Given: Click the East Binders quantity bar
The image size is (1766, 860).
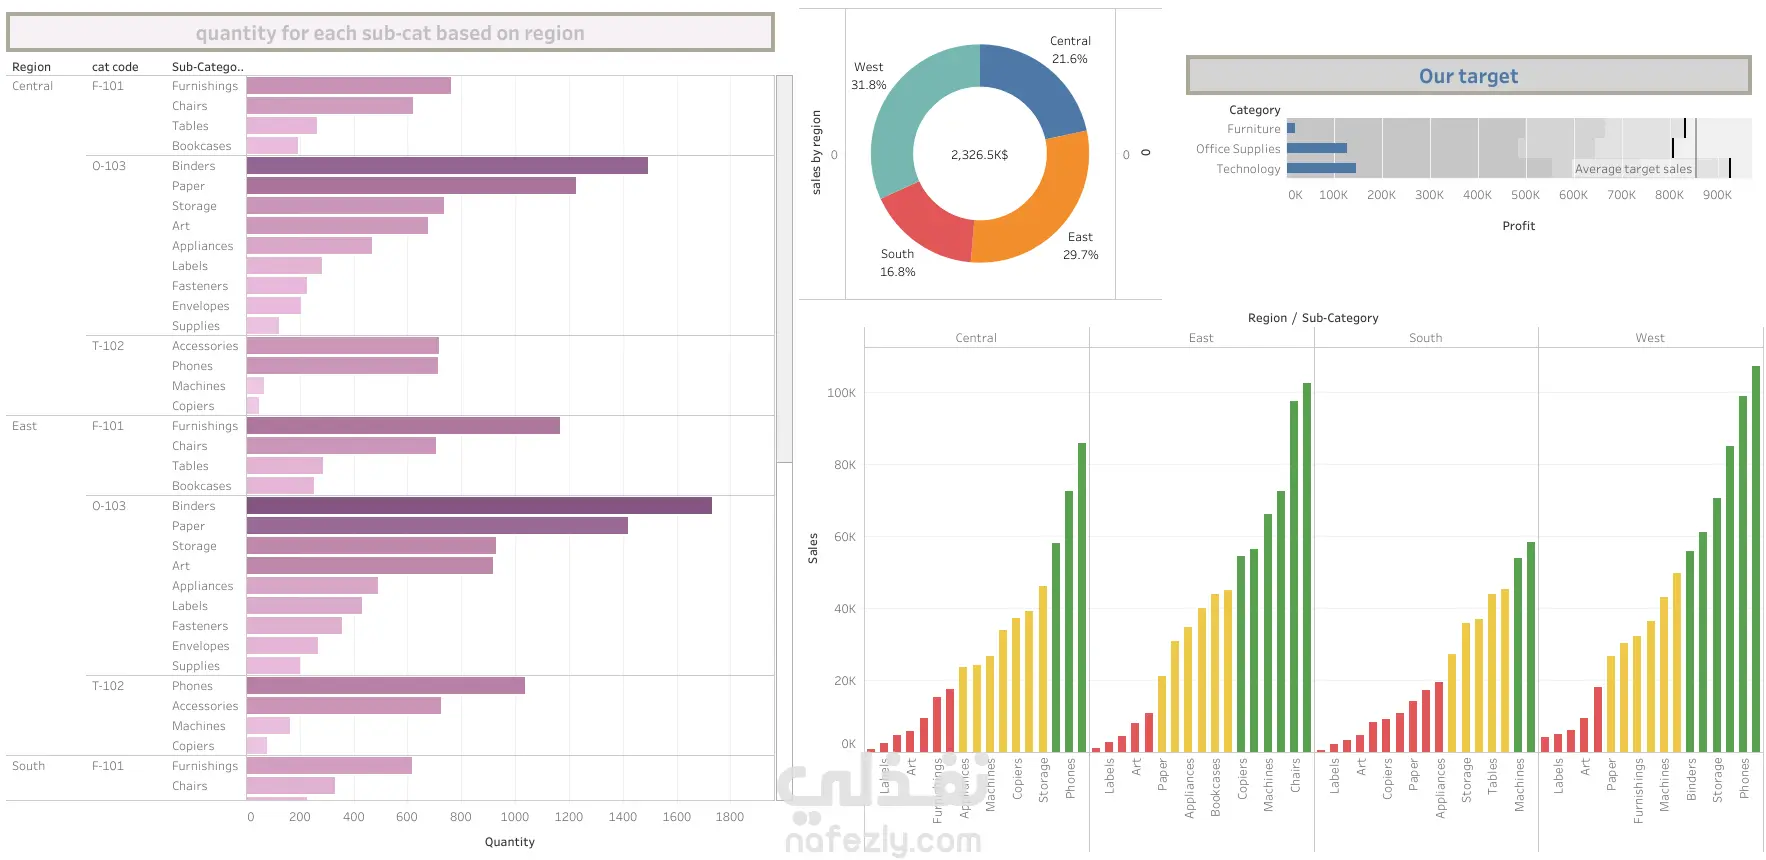Looking at the screenshot, I should point(479,506).
